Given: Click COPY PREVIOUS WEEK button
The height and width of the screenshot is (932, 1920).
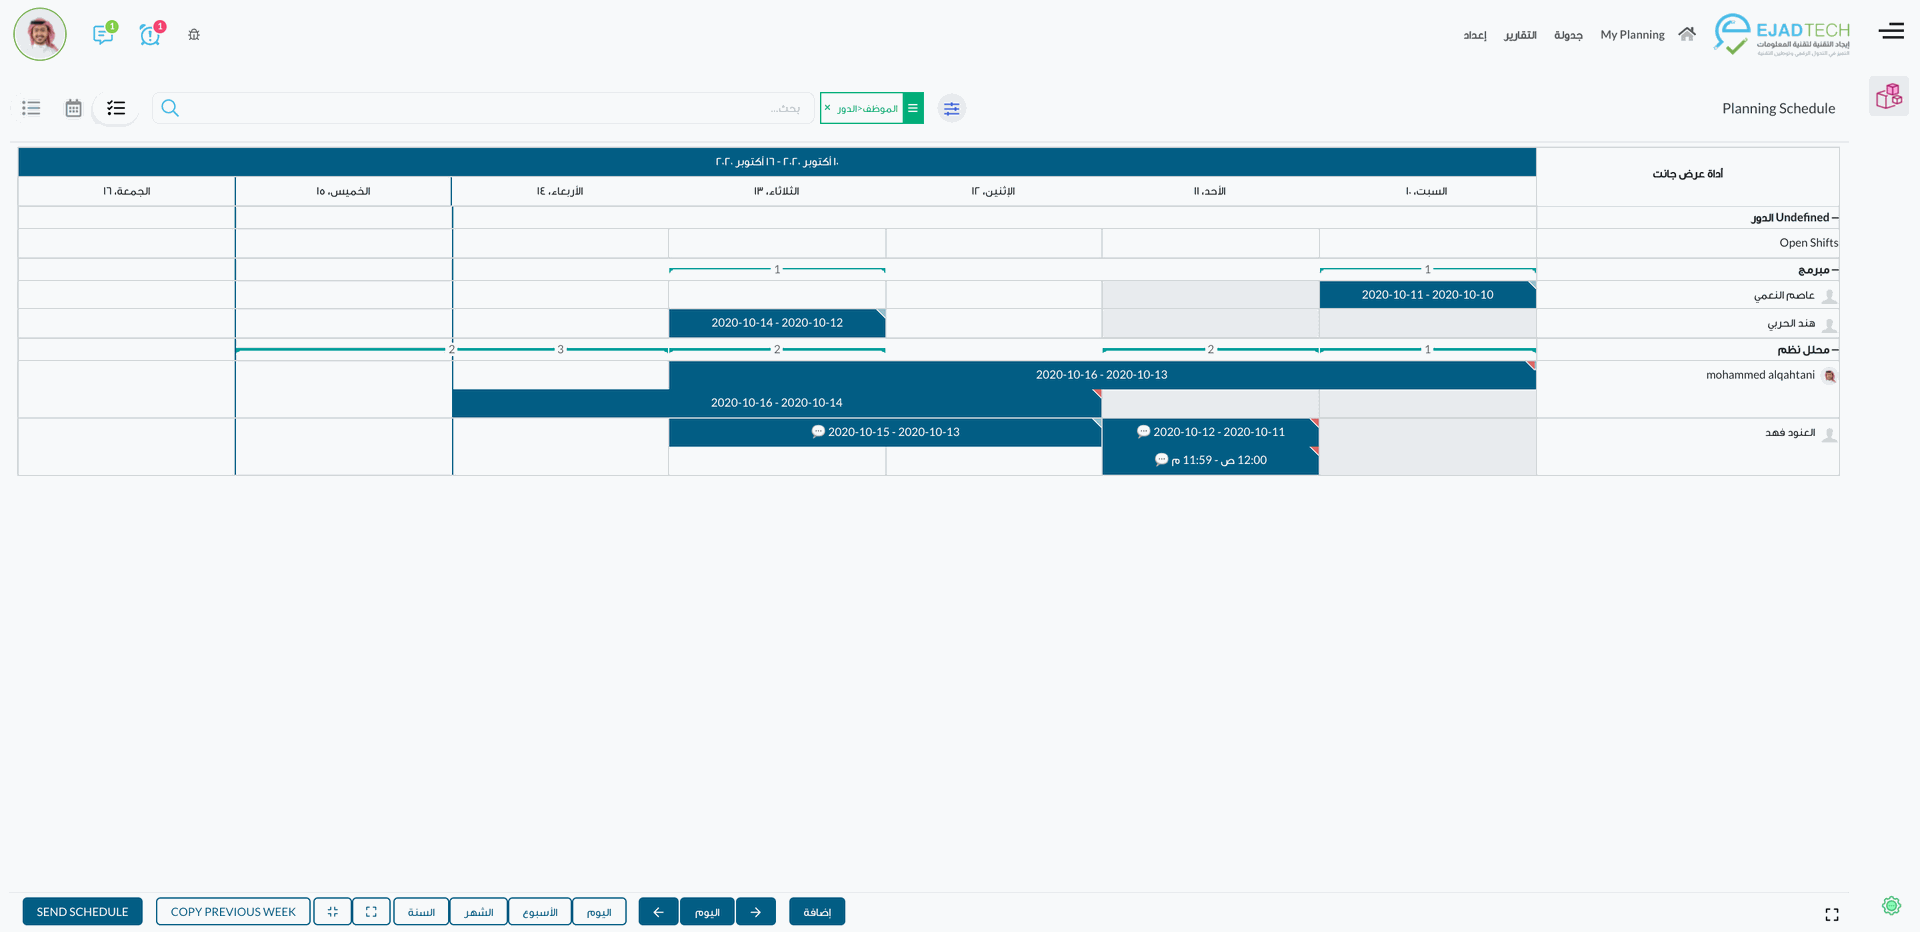Looking at the screenshot, I should 233,912.
